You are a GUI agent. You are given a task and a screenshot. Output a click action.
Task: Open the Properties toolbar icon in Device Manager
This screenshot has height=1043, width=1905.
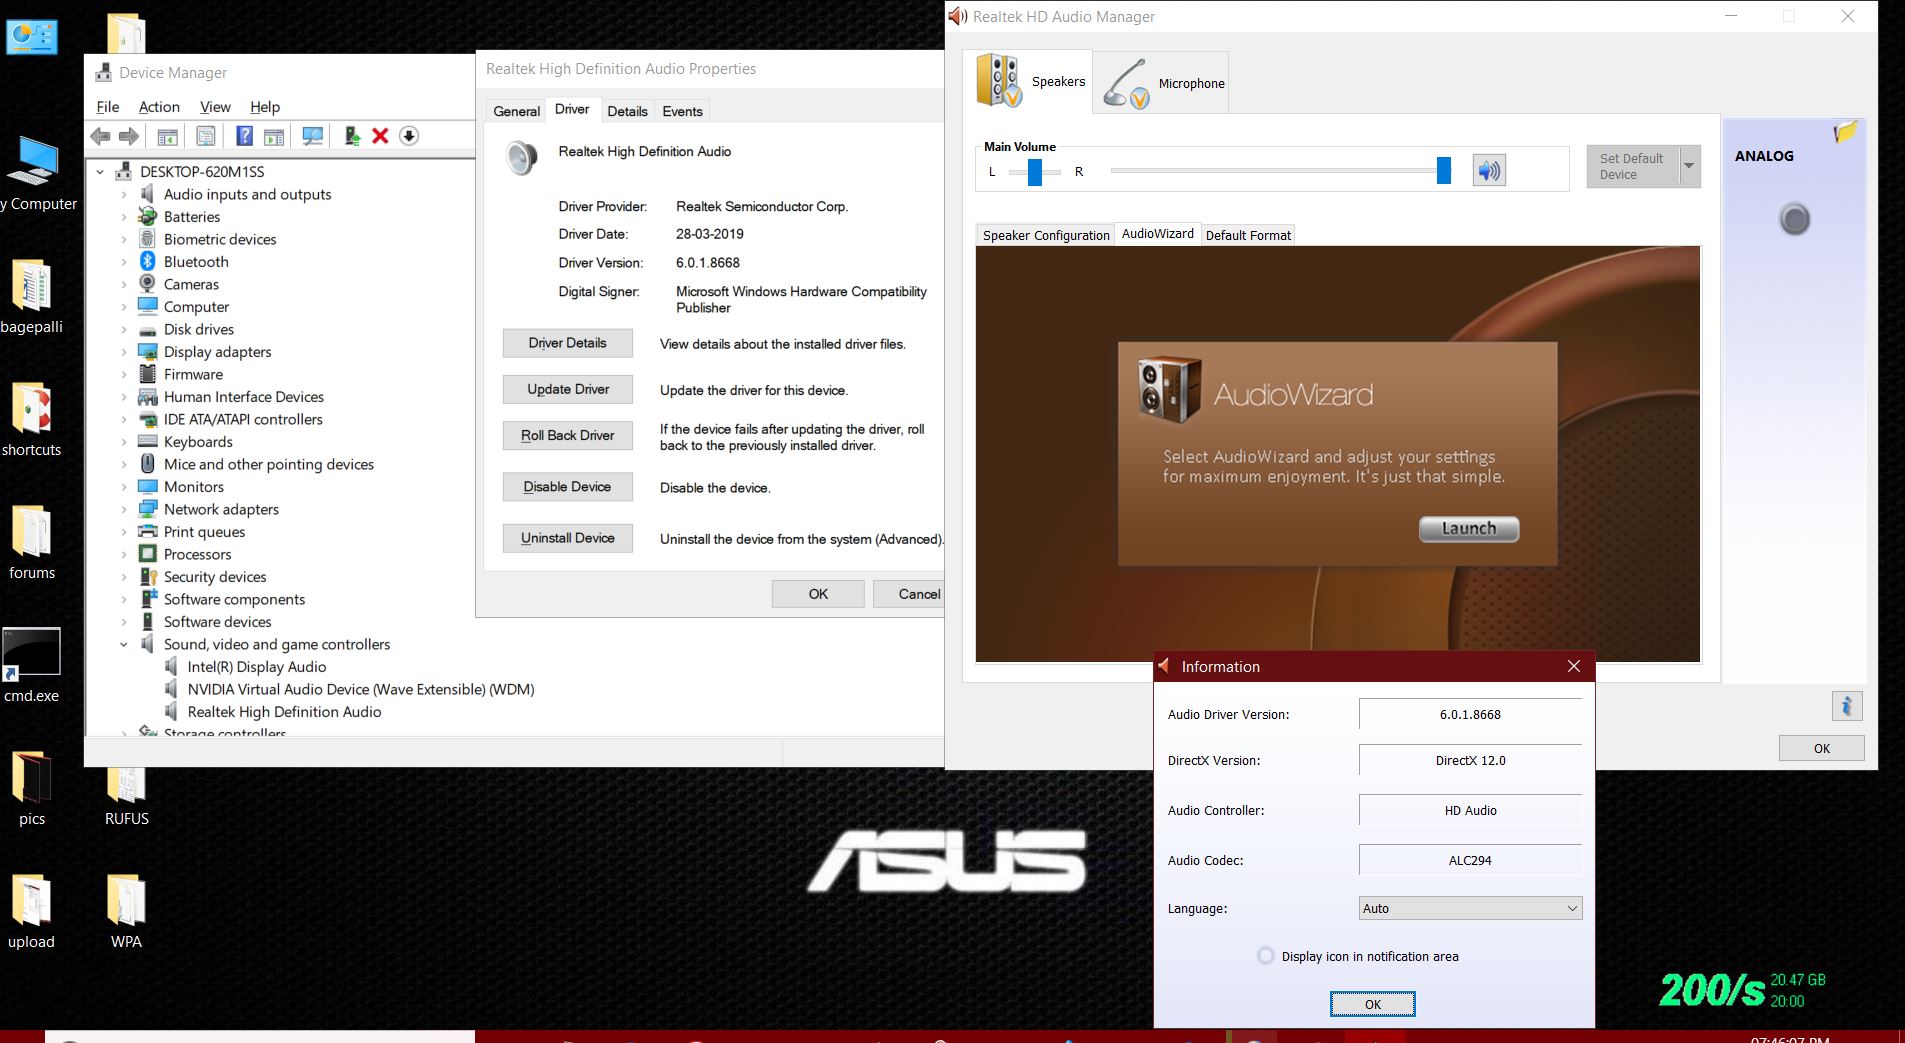[x=206, y=136]
